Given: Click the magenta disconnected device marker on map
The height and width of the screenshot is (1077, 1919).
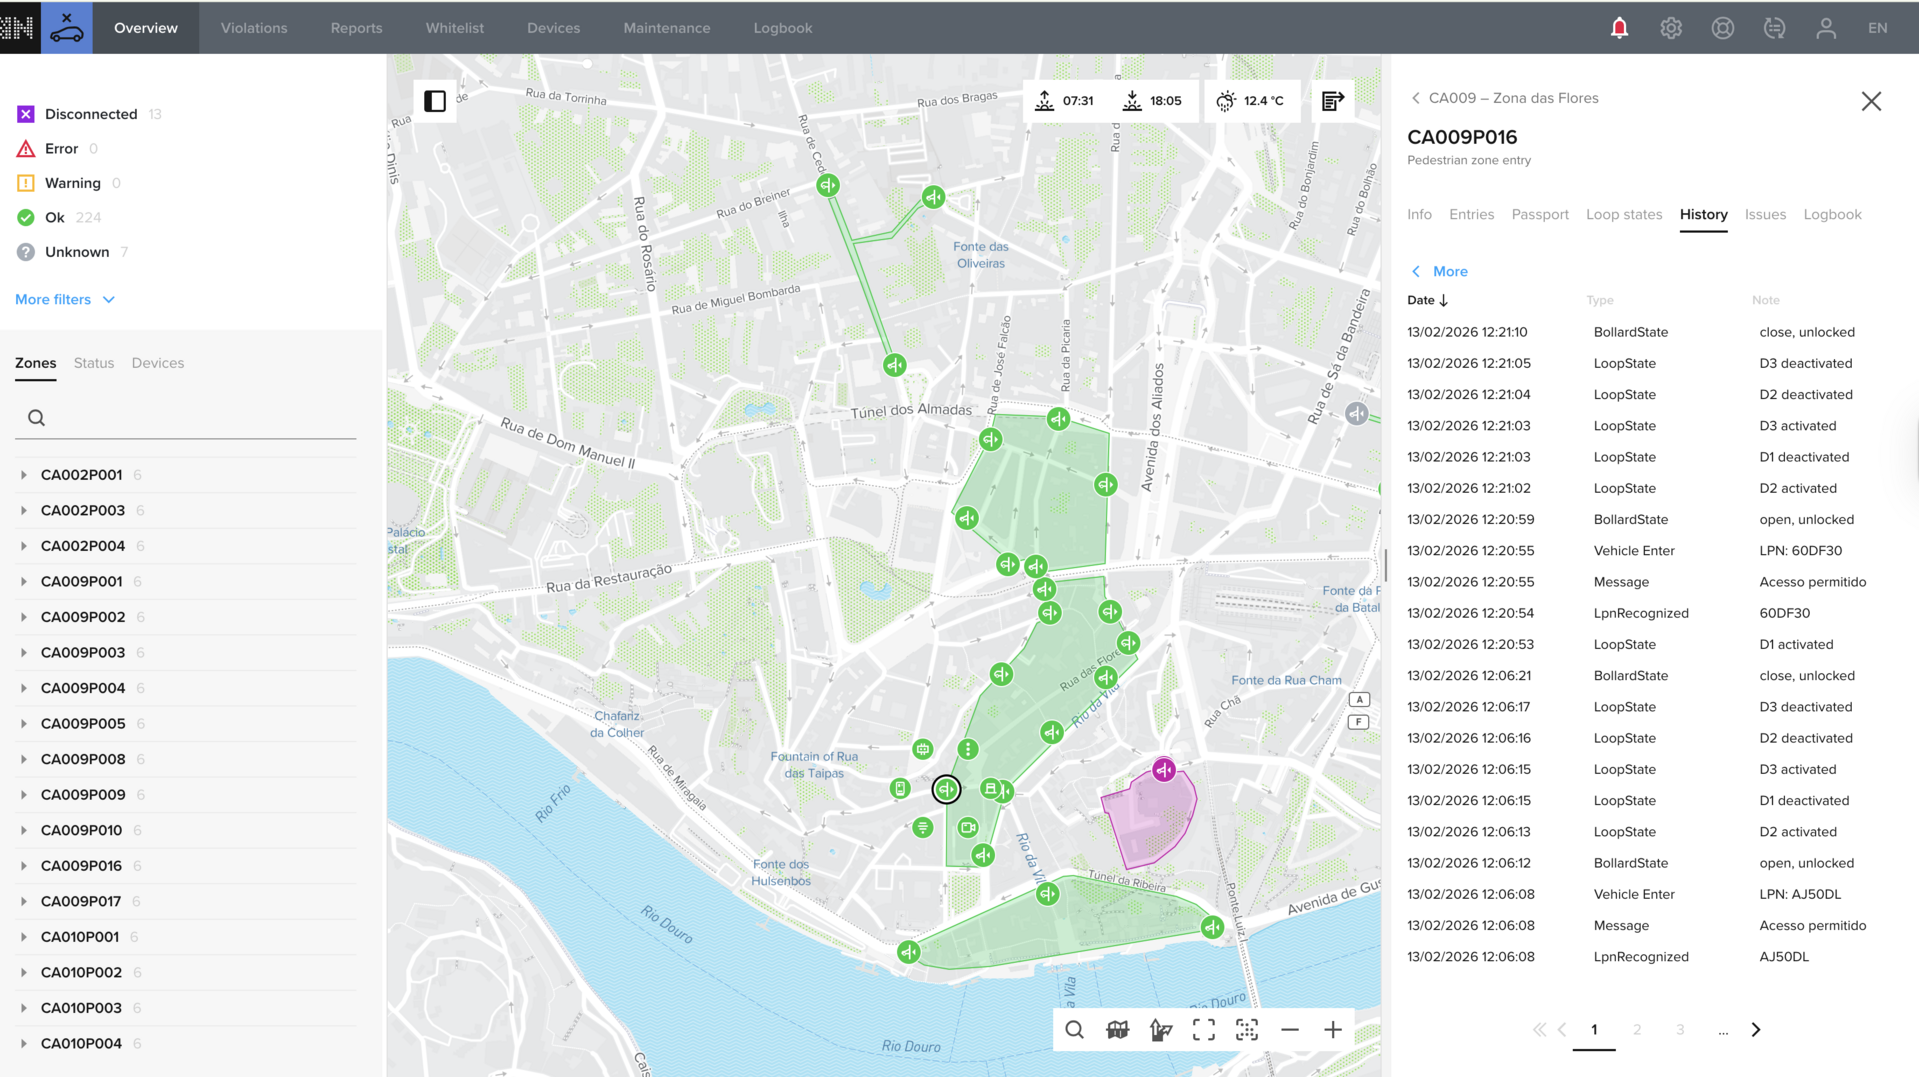Looking at the screenshot, I should pos(1164,770).
